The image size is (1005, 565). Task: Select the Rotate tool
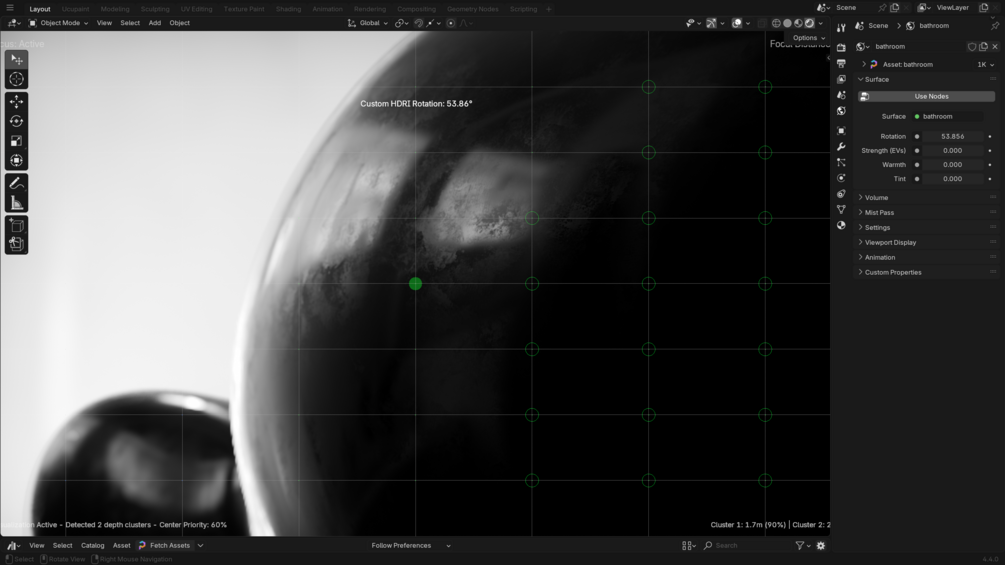pos(17,121)
